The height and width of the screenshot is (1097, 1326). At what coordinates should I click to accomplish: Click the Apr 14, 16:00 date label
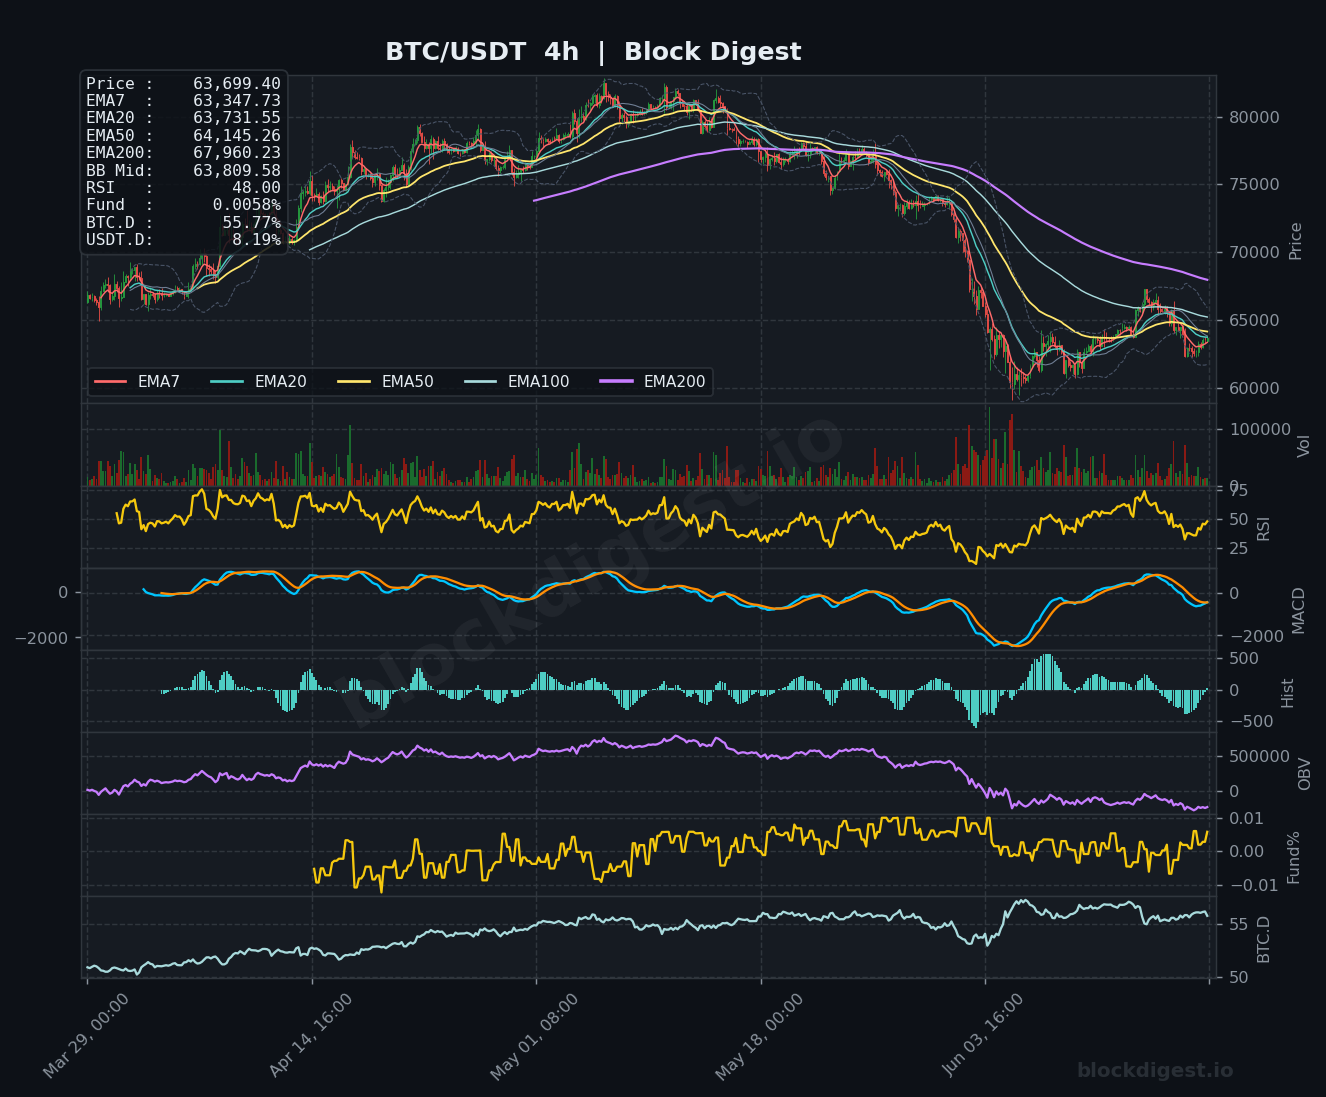click(x=311, y=1036)
